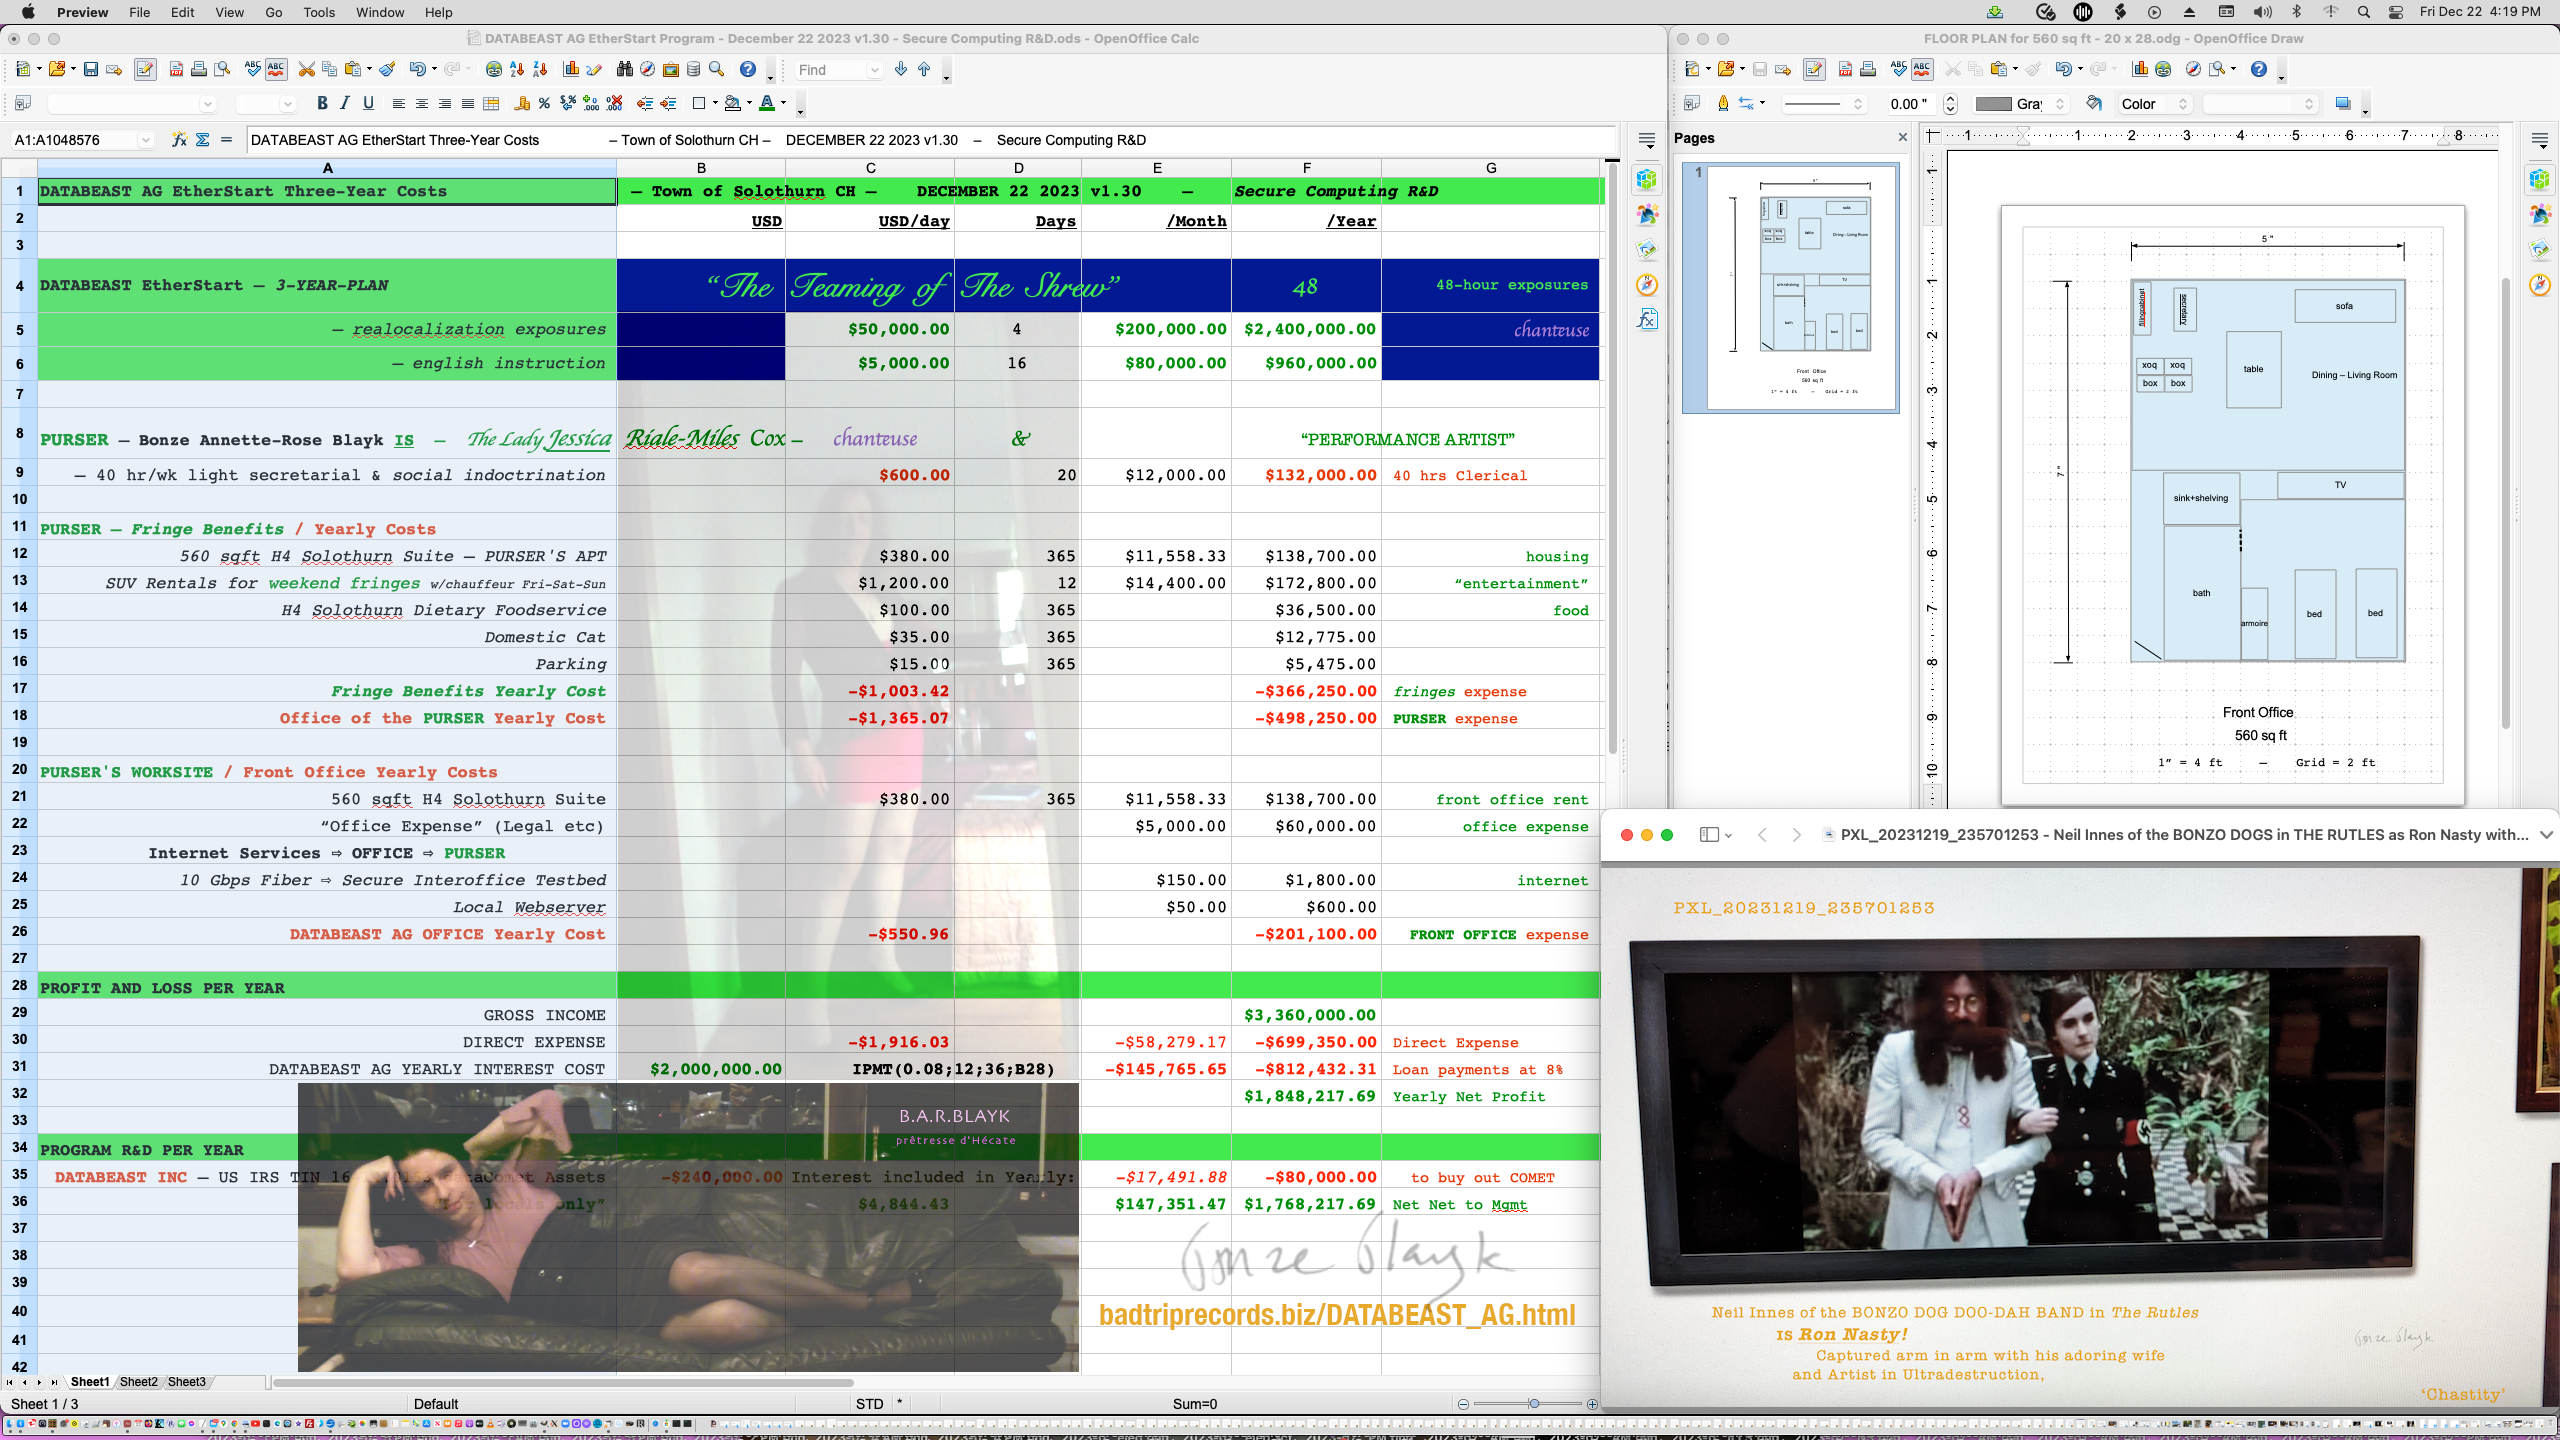Screen dimensions: 2560x1440
Task: Find next with the down arrow
Action: 901,69
